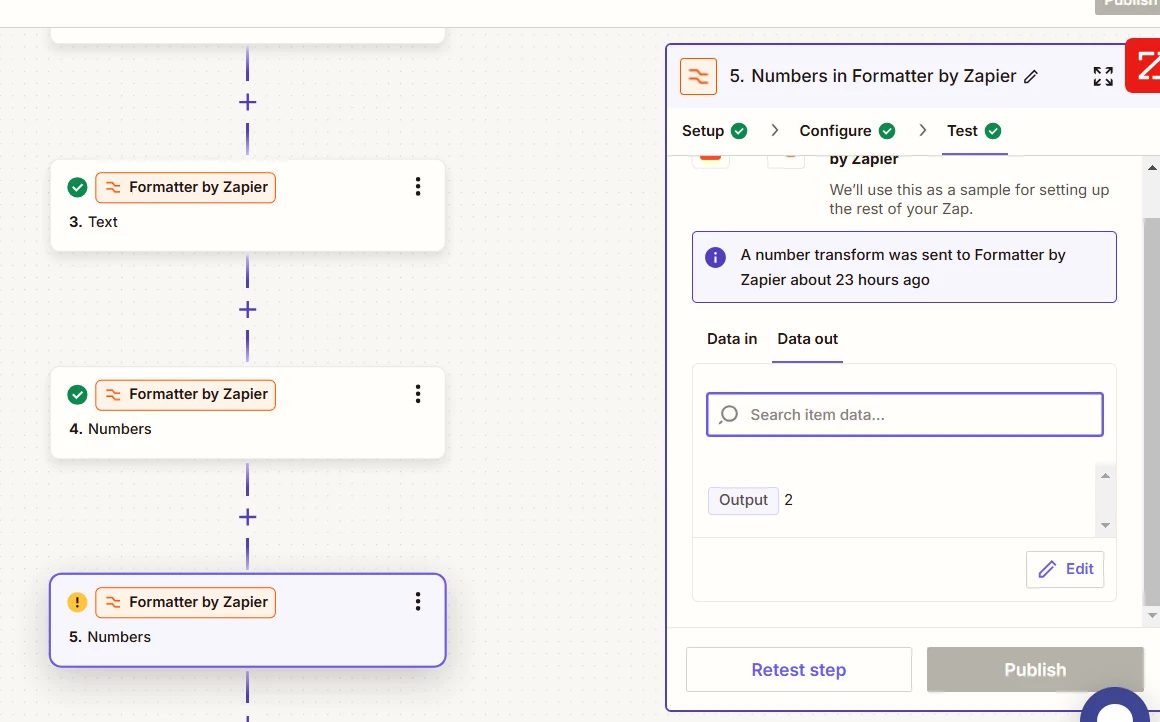Click the green check status on step 4
The height and width of the screenshot is (722, 1160).
pos(77,395)
